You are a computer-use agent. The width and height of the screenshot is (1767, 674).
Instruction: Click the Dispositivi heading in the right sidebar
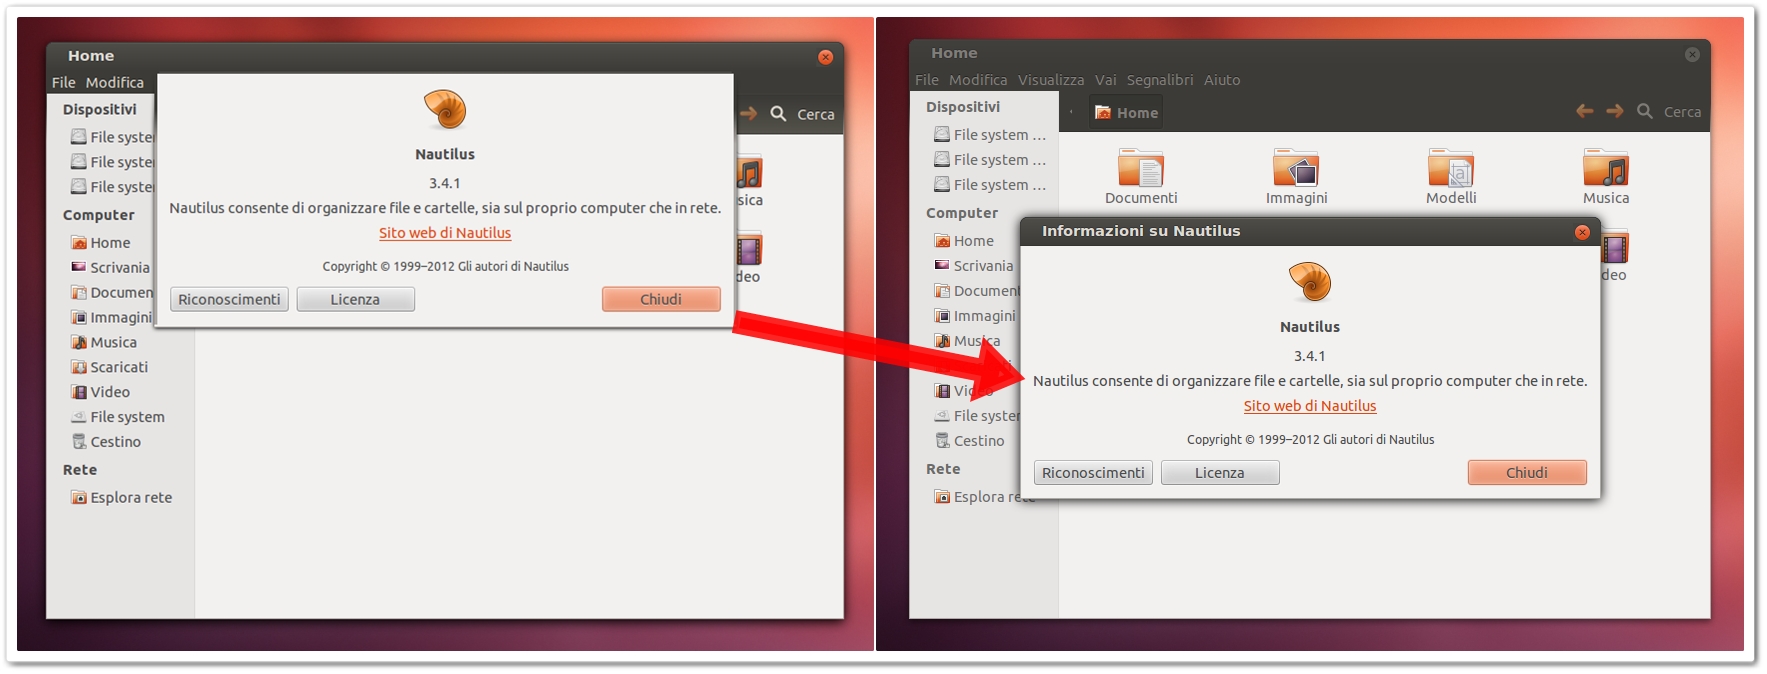(963, 107)
